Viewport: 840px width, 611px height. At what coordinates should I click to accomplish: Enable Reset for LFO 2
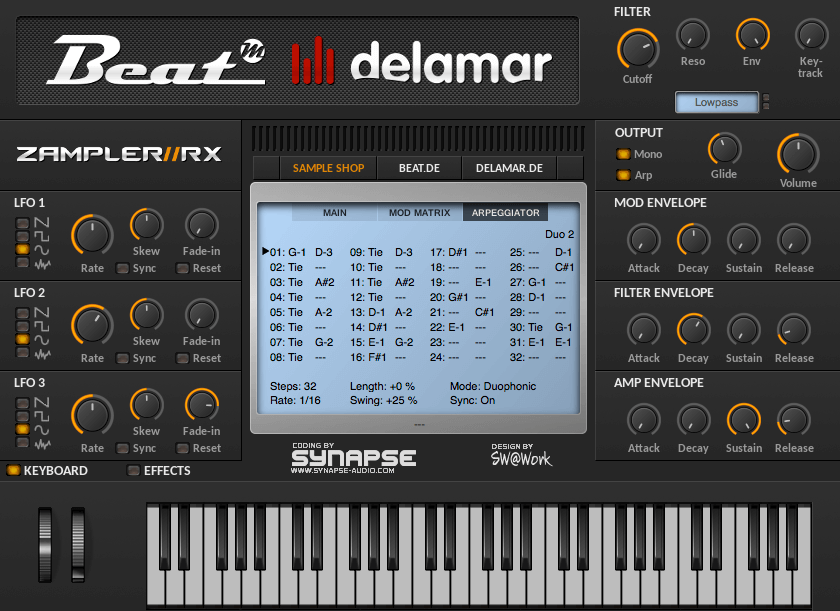(x=183, y=358)
